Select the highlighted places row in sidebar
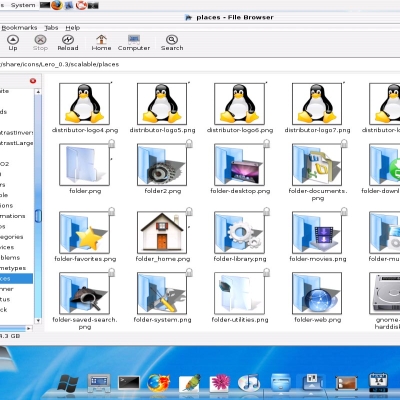 [16, 279]
